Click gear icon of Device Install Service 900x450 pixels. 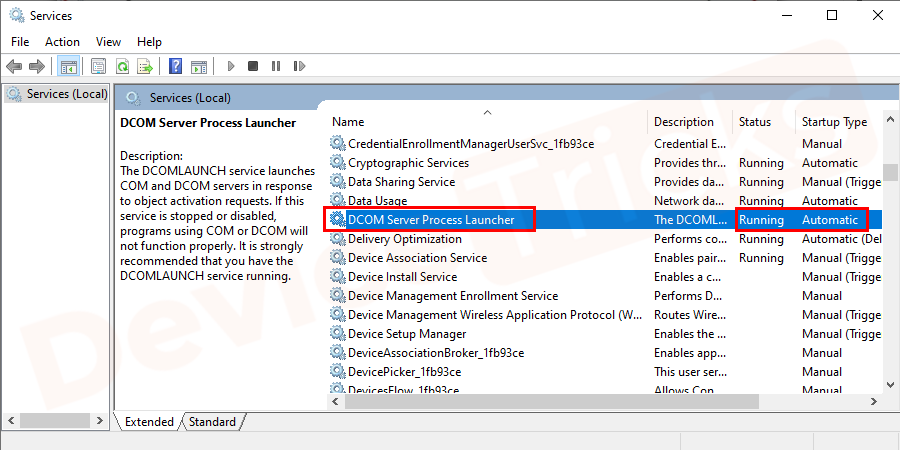(x=337, y=277)
